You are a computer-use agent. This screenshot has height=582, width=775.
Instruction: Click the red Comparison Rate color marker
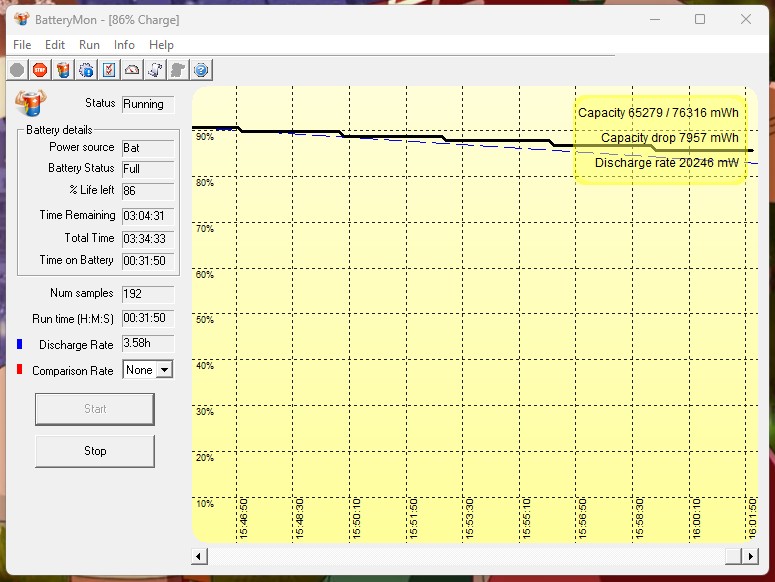click(x=19, y=370)
